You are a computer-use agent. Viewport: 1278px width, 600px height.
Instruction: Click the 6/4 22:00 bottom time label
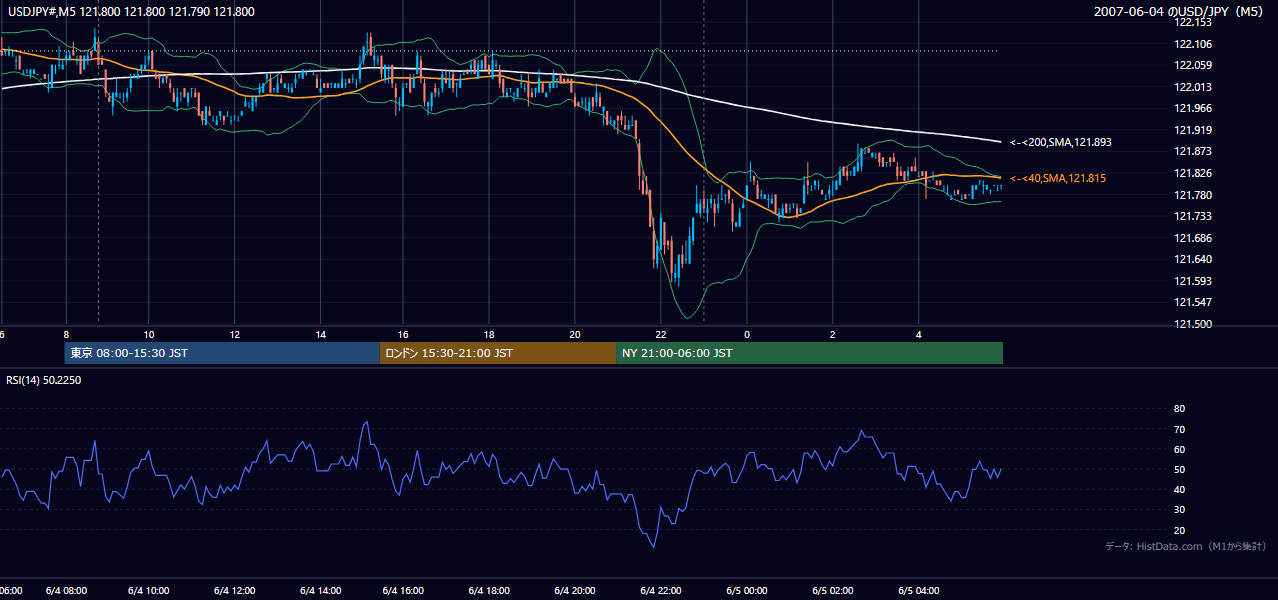pyautogui.click(x=660, y=590)
